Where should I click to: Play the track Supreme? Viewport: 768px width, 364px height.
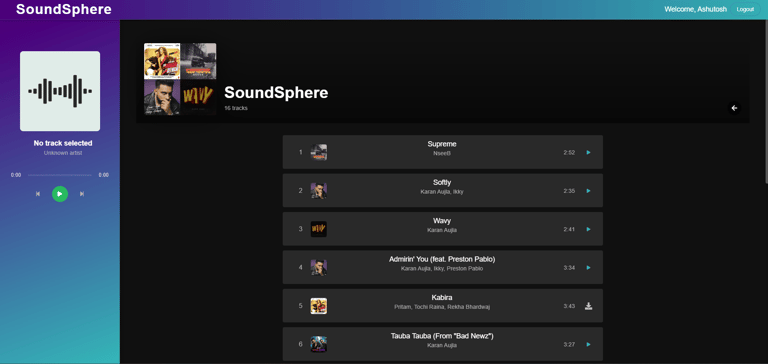click(588, 152)
